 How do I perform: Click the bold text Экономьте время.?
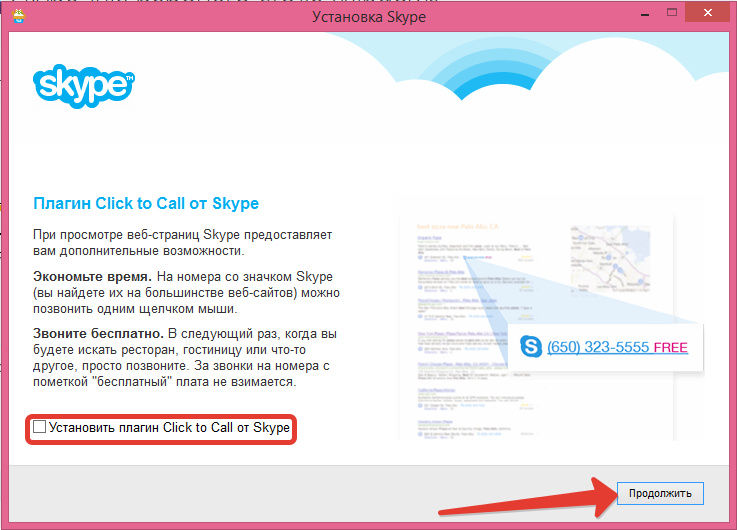(92, 276)
